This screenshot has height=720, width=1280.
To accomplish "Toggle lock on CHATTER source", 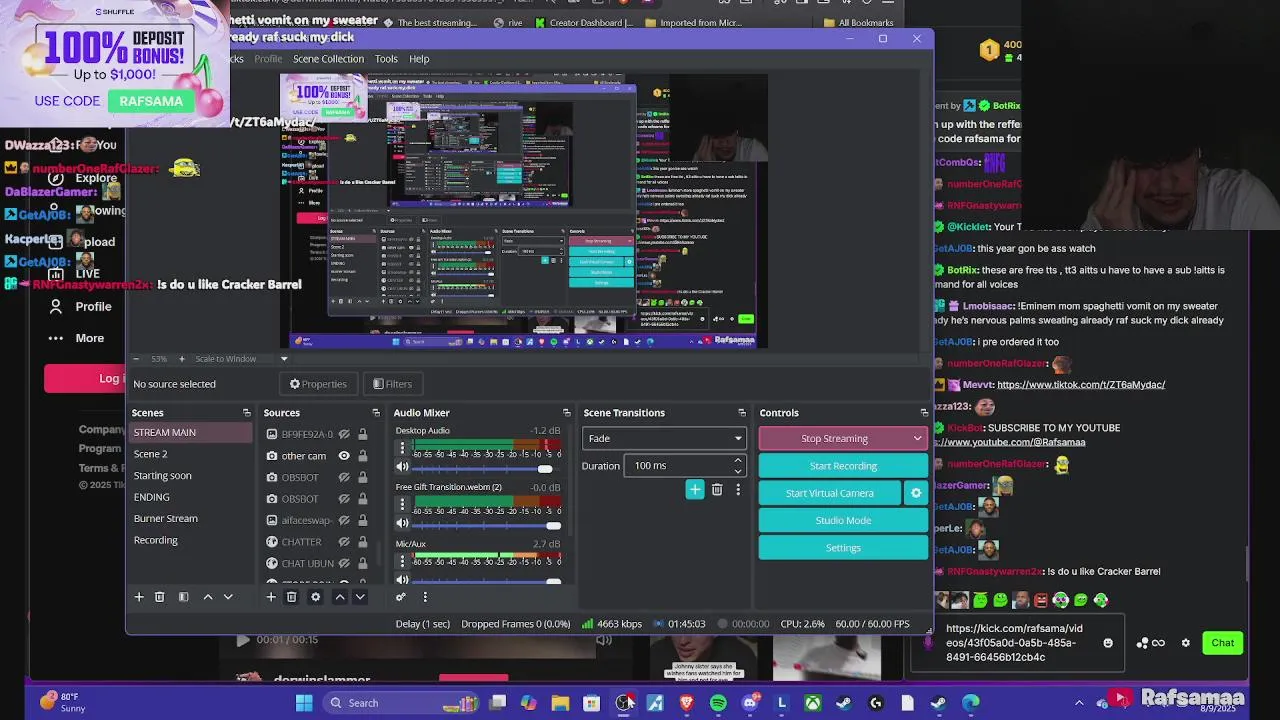I will click(362, 542).
